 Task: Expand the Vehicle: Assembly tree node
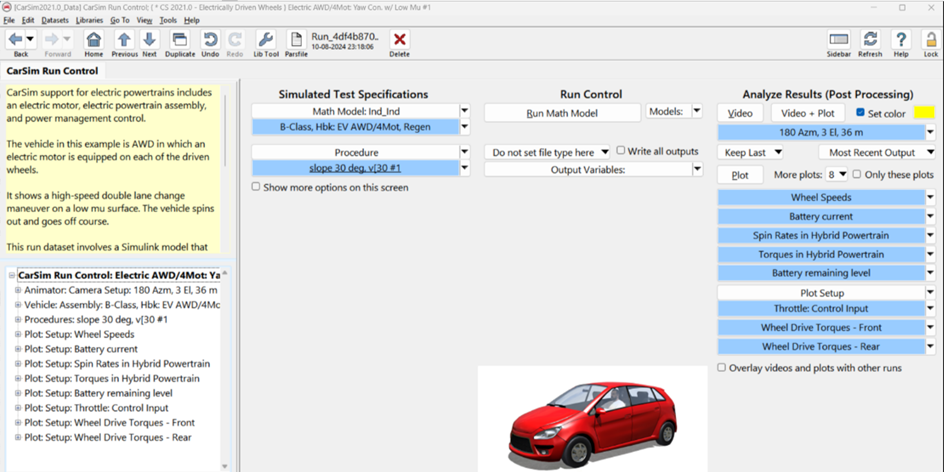[x=18, y=305]
